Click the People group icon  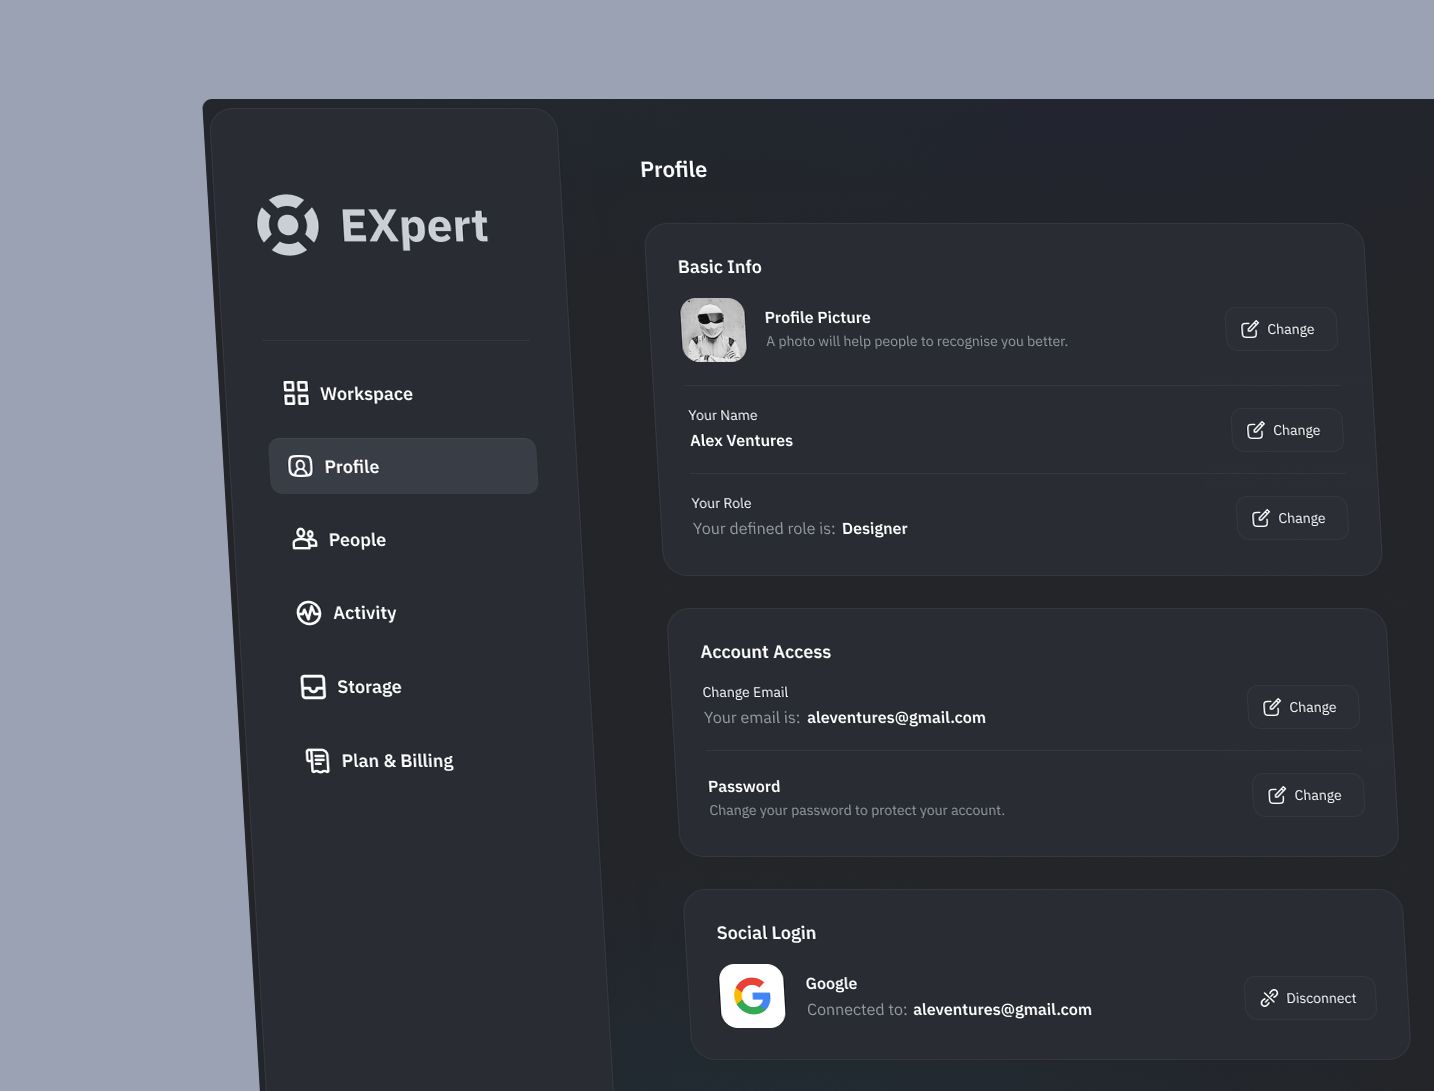tap(305, 539)
